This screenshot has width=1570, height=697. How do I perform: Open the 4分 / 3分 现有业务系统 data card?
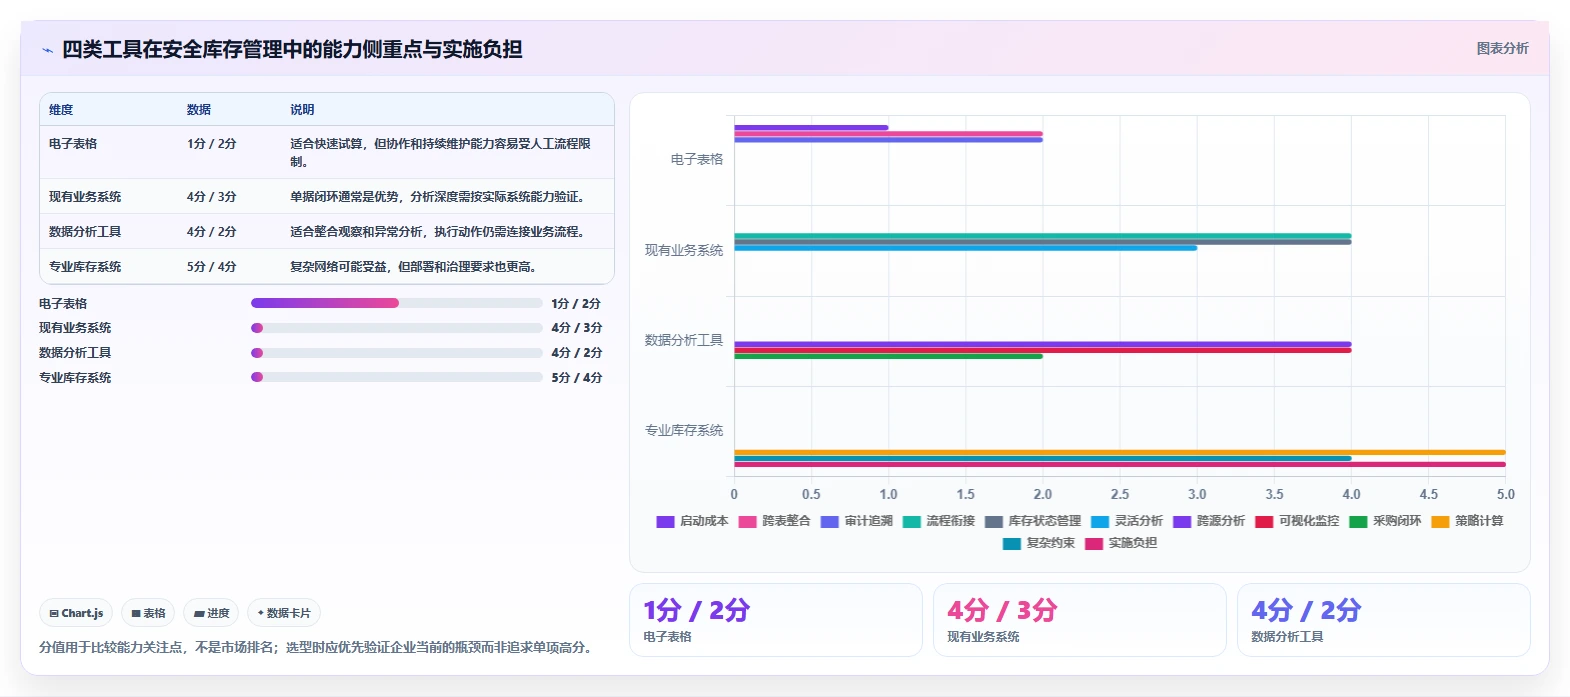coord(1080,620)
